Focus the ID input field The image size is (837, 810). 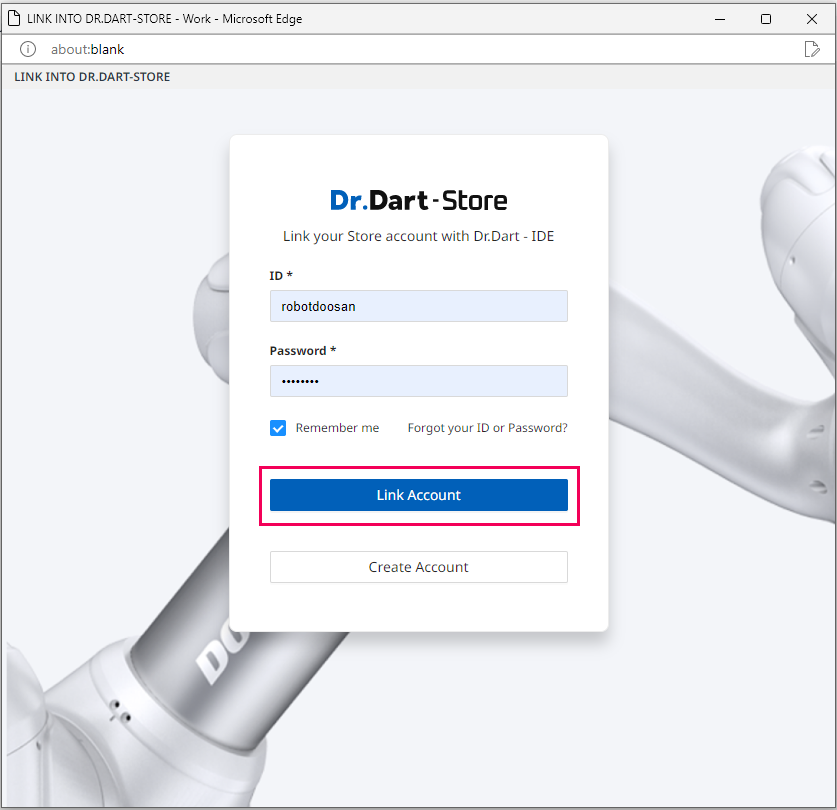coord(418,306)
